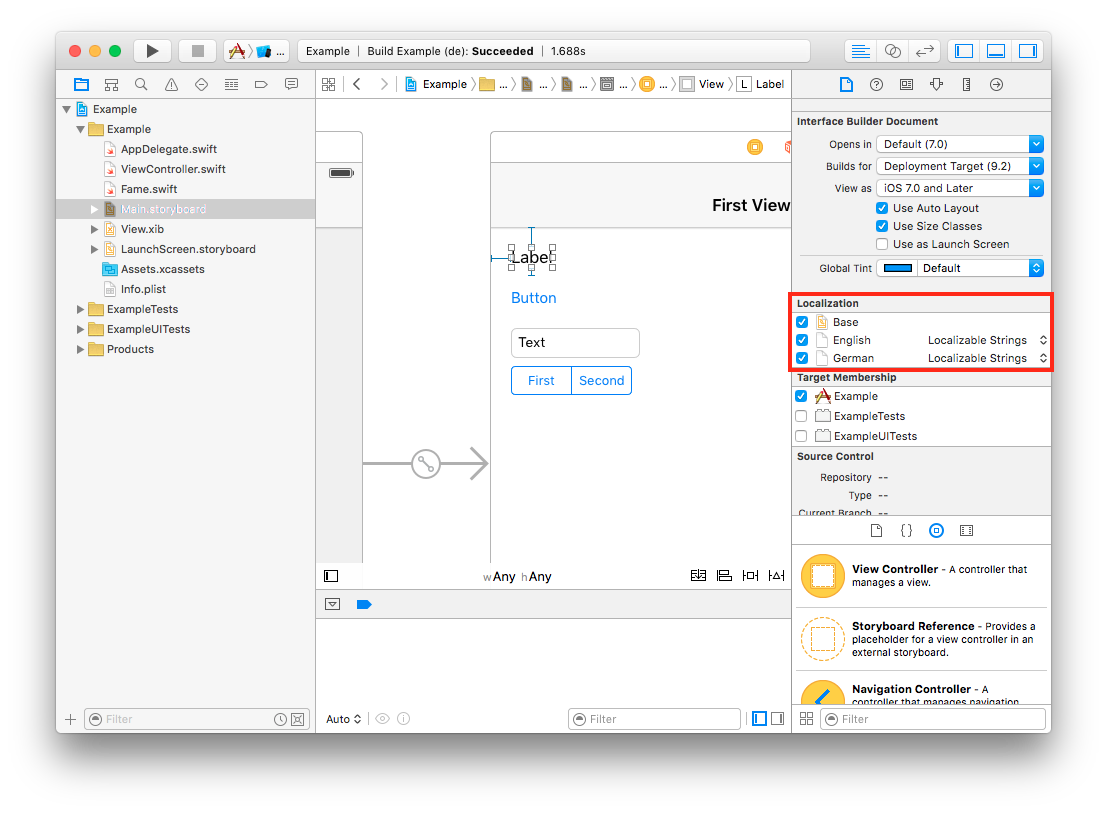Expand the ExampleTests folder
Viewport: 1107px width, 813px height.
coord(80,309)
